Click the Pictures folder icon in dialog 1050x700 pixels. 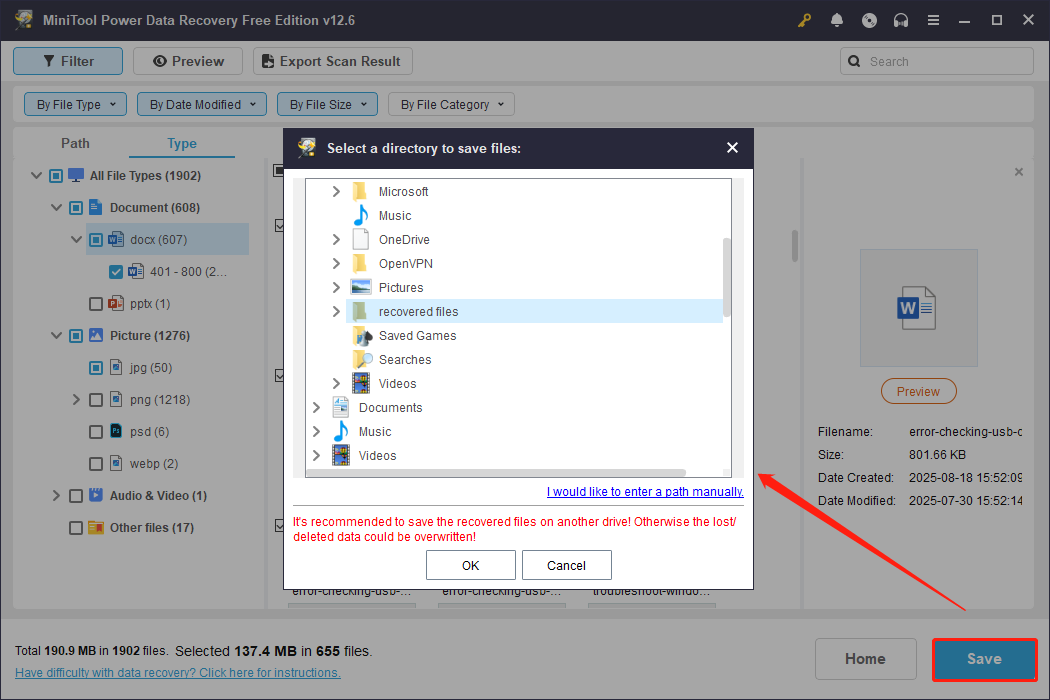361,287
